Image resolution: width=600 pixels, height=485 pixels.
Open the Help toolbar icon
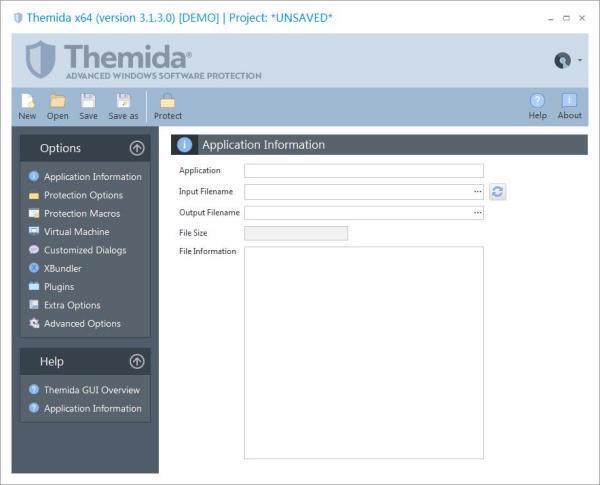pos(537,101)
